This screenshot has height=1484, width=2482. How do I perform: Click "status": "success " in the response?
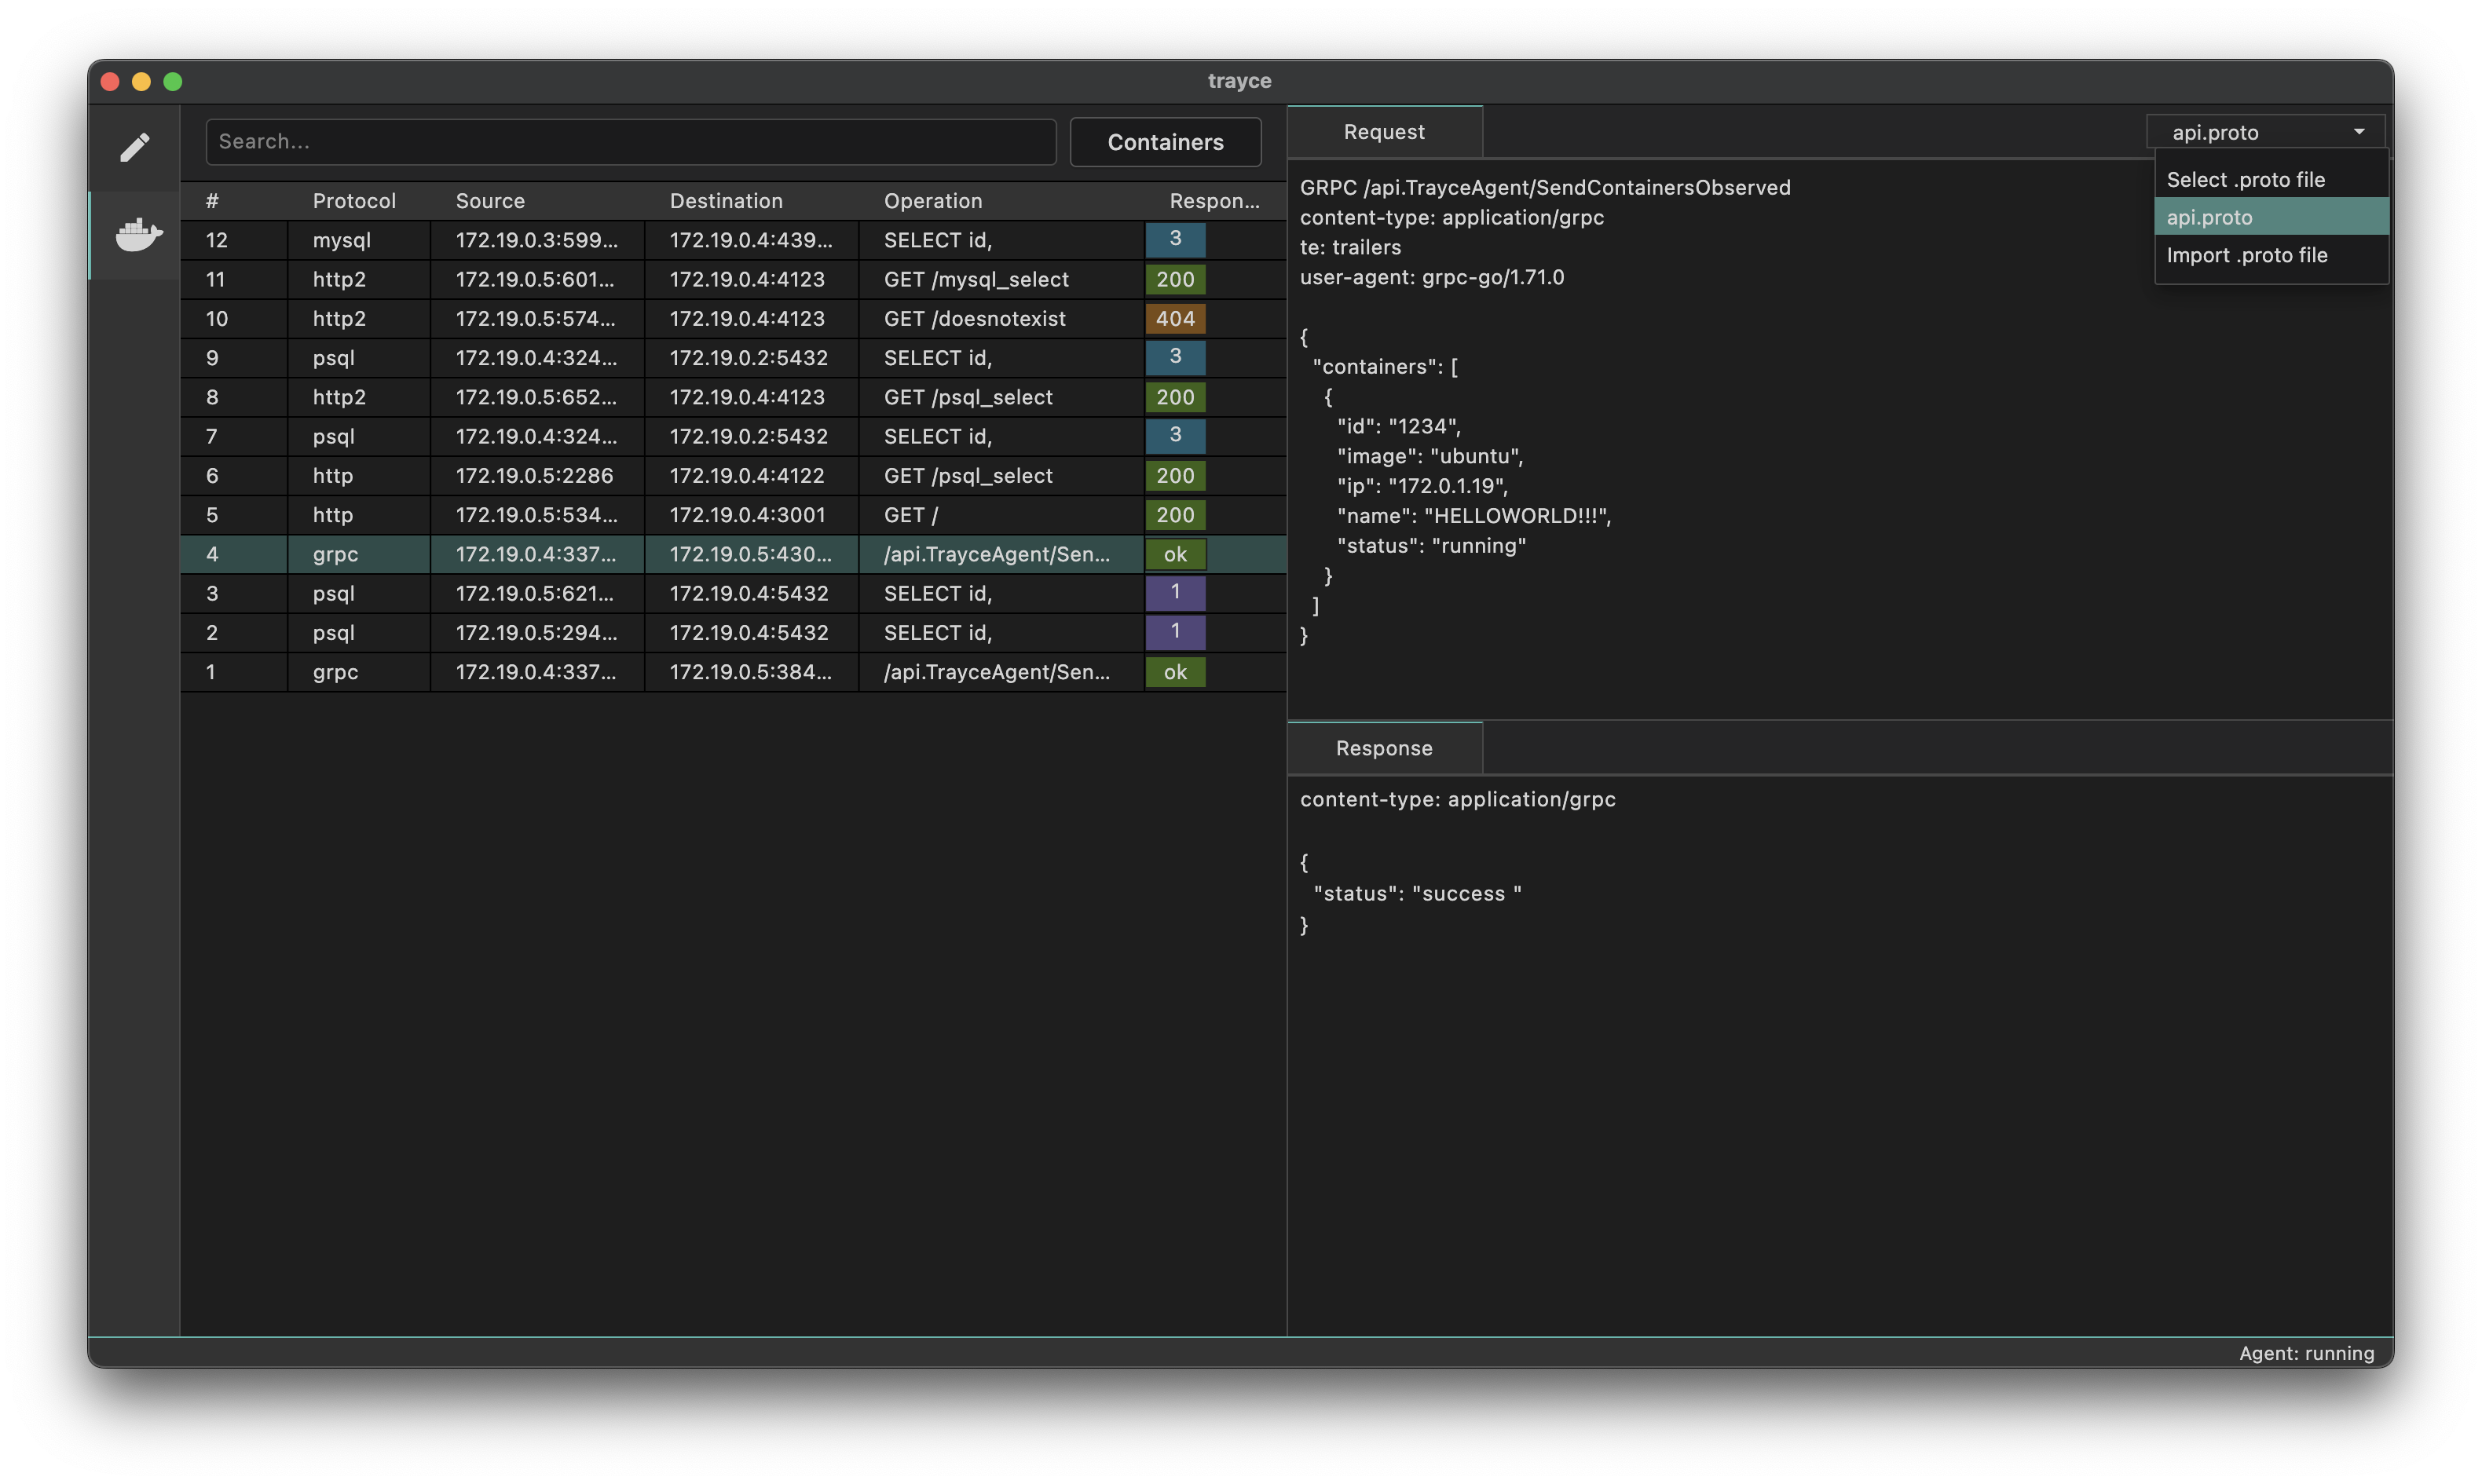(x=1417, y=894)
